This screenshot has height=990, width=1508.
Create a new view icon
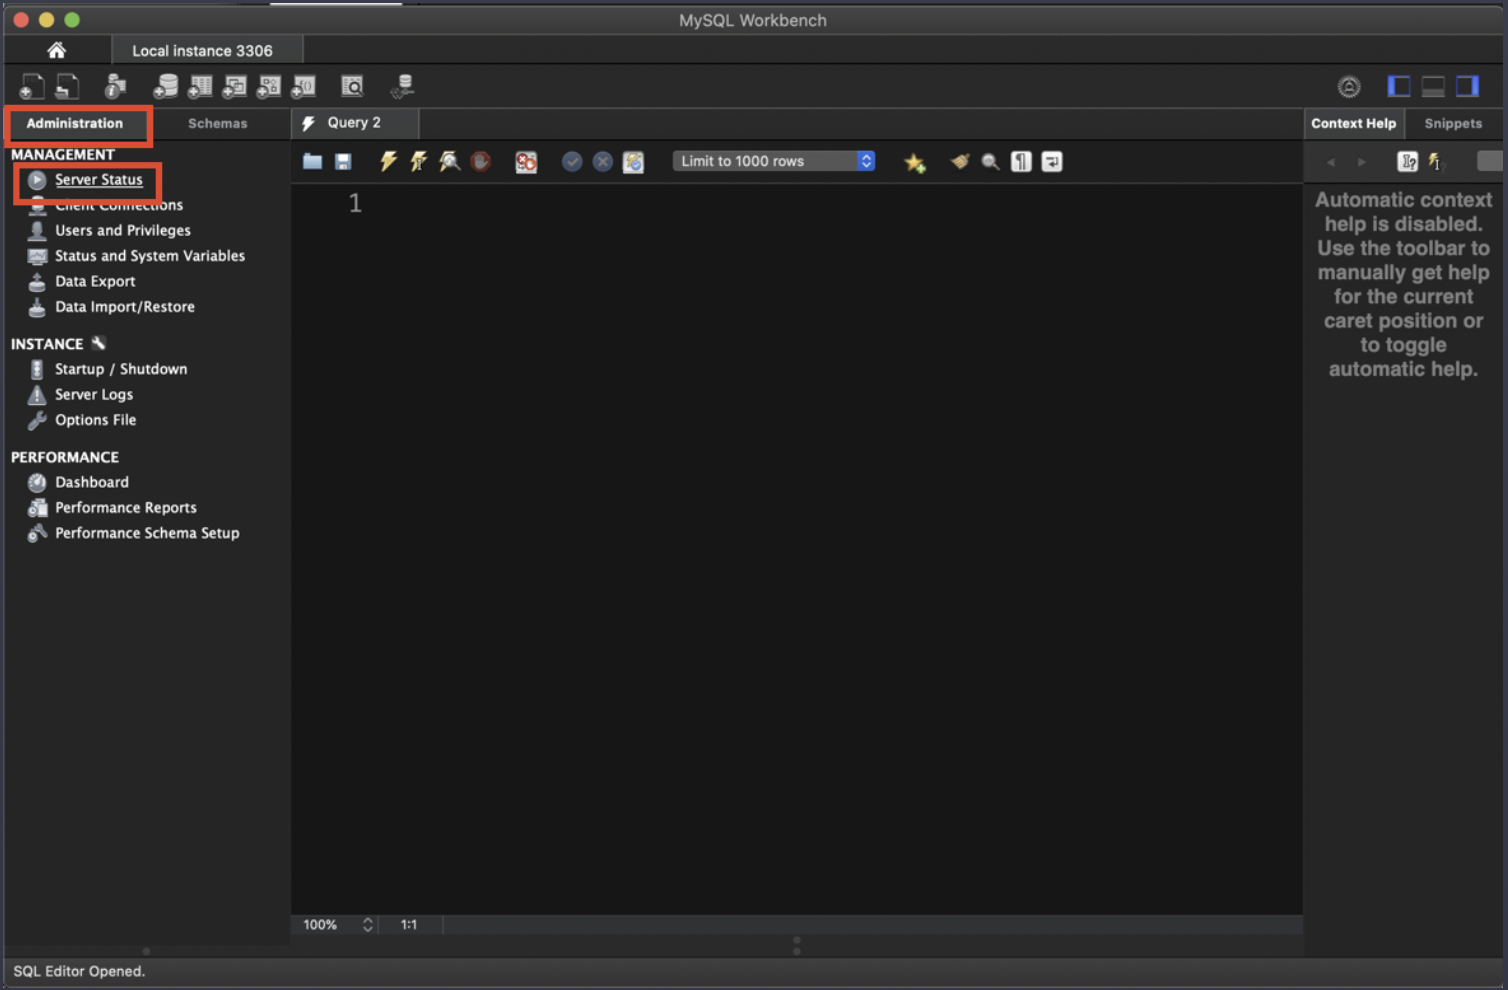[x=234, y=87]
